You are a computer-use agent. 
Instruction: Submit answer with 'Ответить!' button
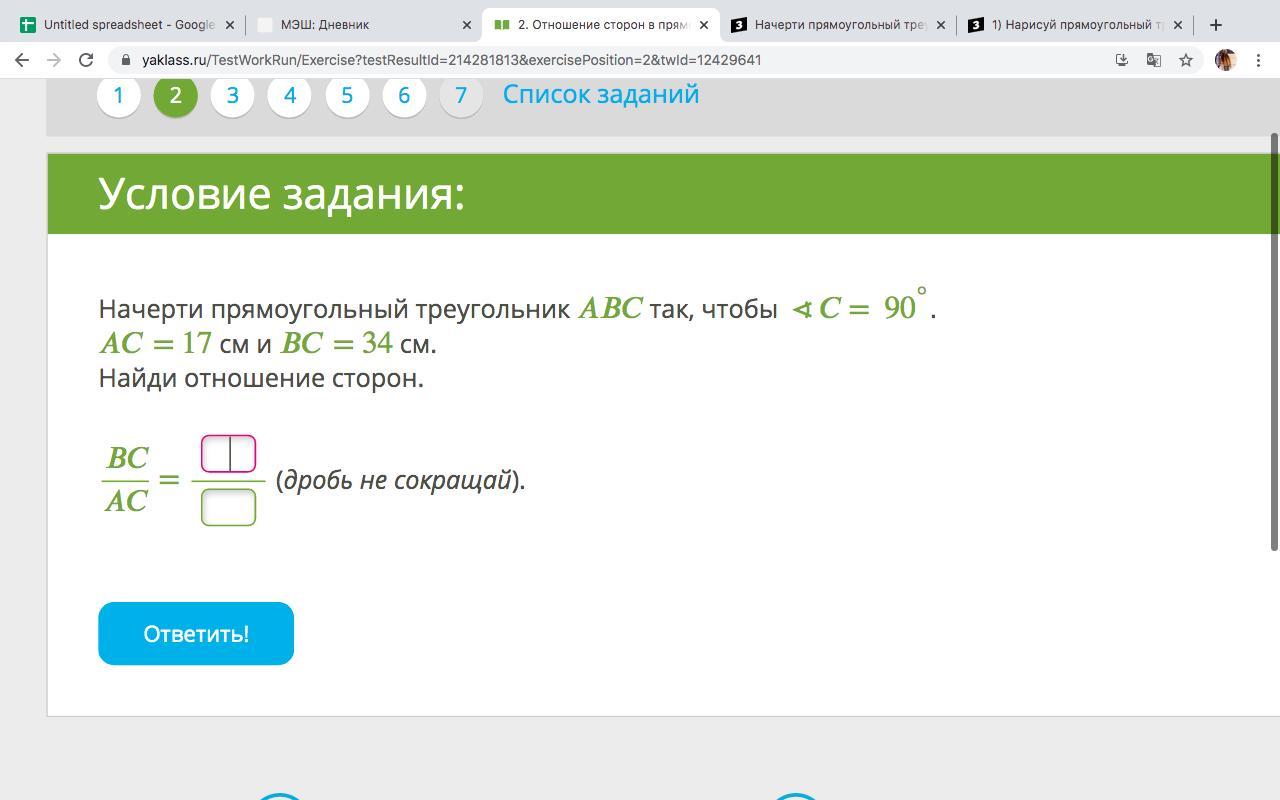(x=196, y=633)
